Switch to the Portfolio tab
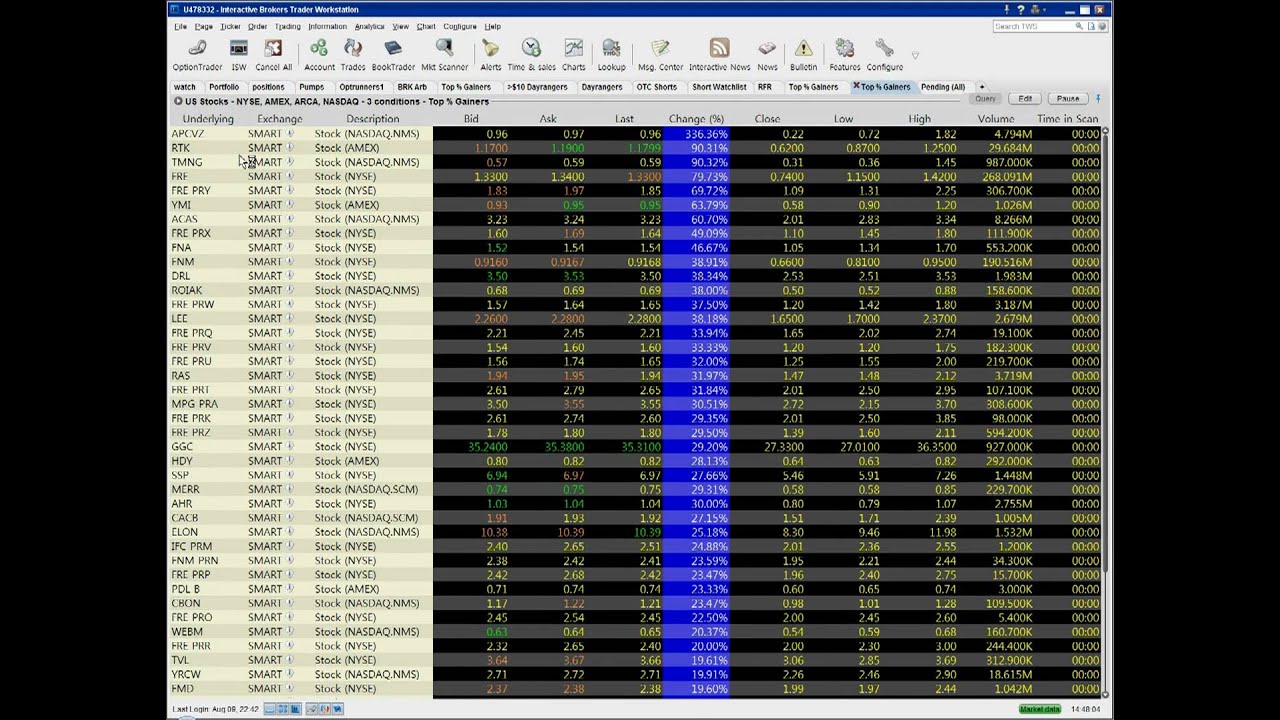Viewport: 1280px width, 720px height. 224,87
